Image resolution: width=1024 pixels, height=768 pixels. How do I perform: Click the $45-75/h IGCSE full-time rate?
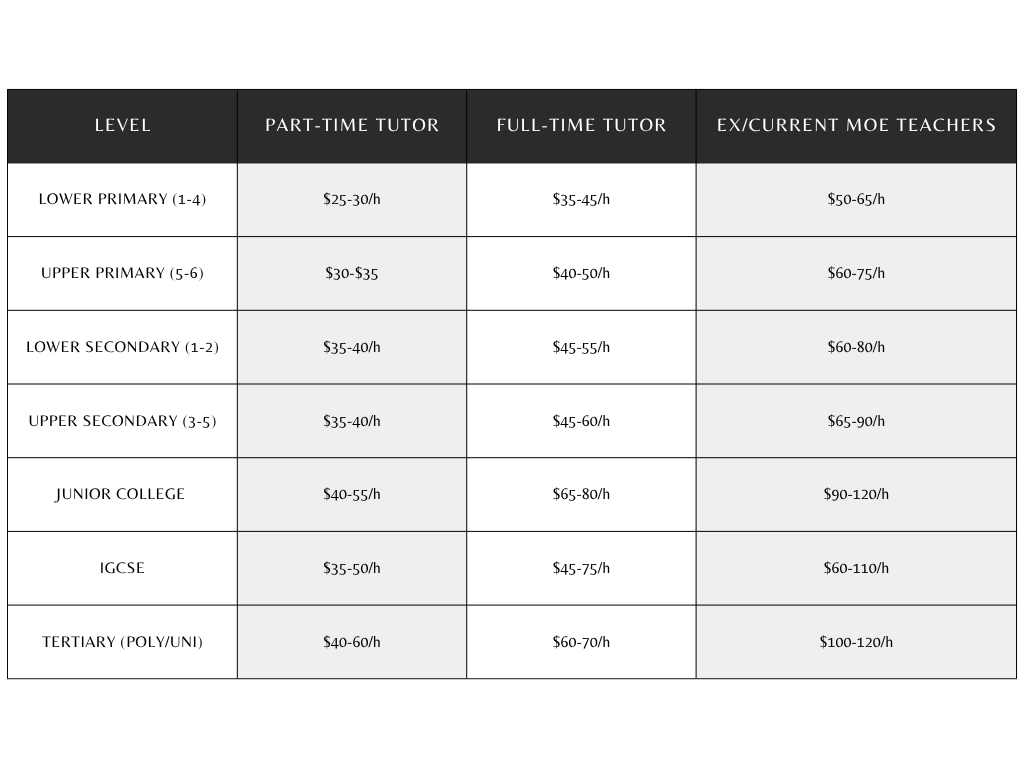[581, 568]
